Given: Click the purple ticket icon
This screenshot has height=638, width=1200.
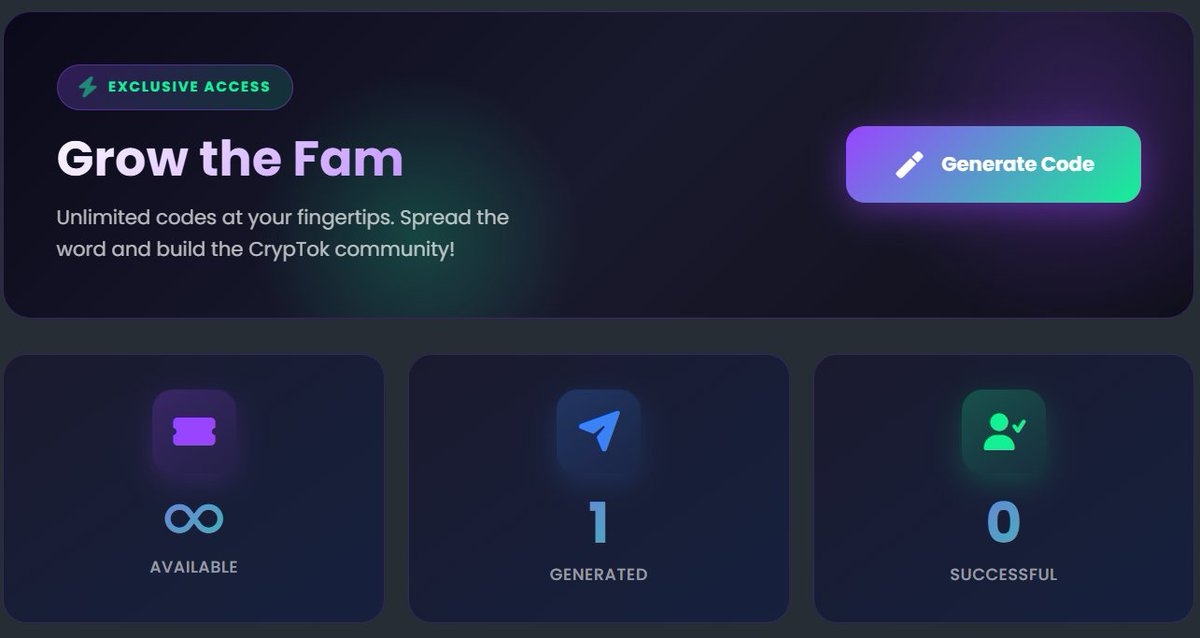Looking at the screenshot, I should [194, 431].
